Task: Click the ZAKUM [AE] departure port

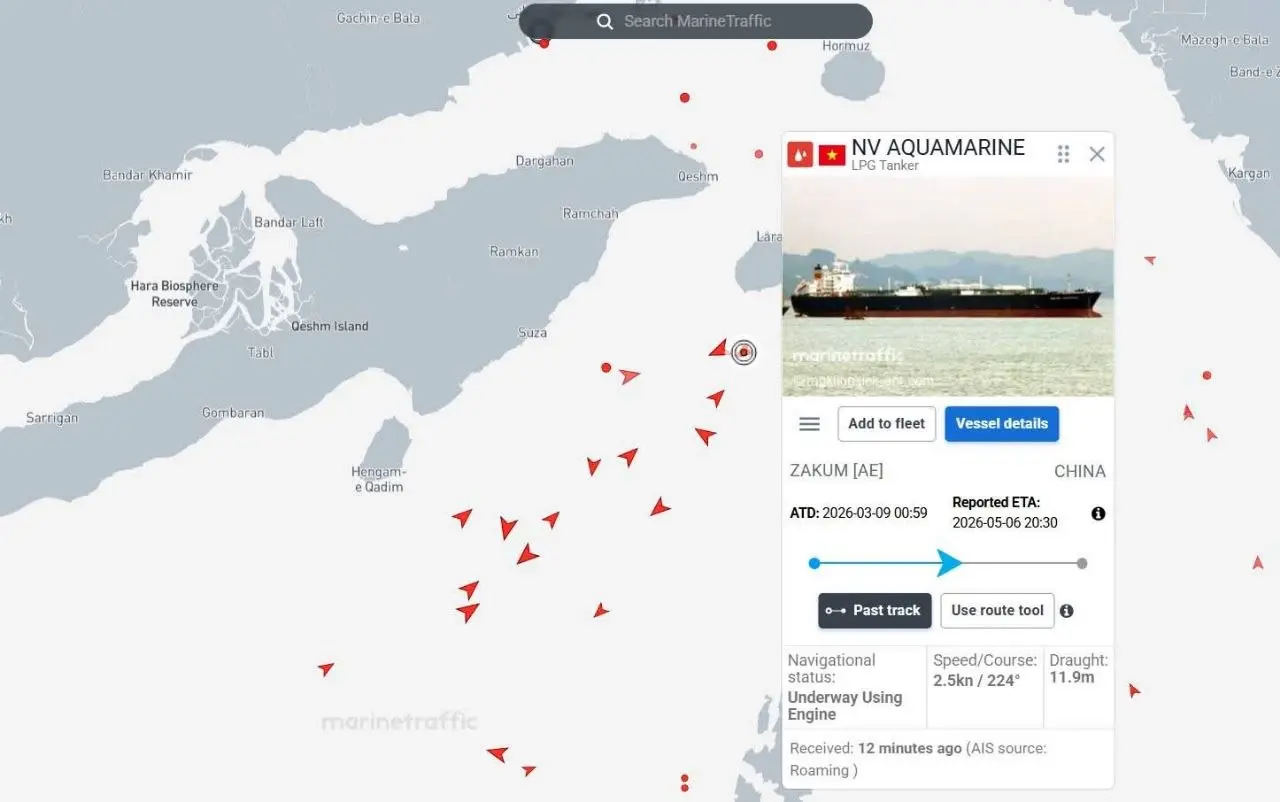Action: pyautogui.click(x=837, y=471)
